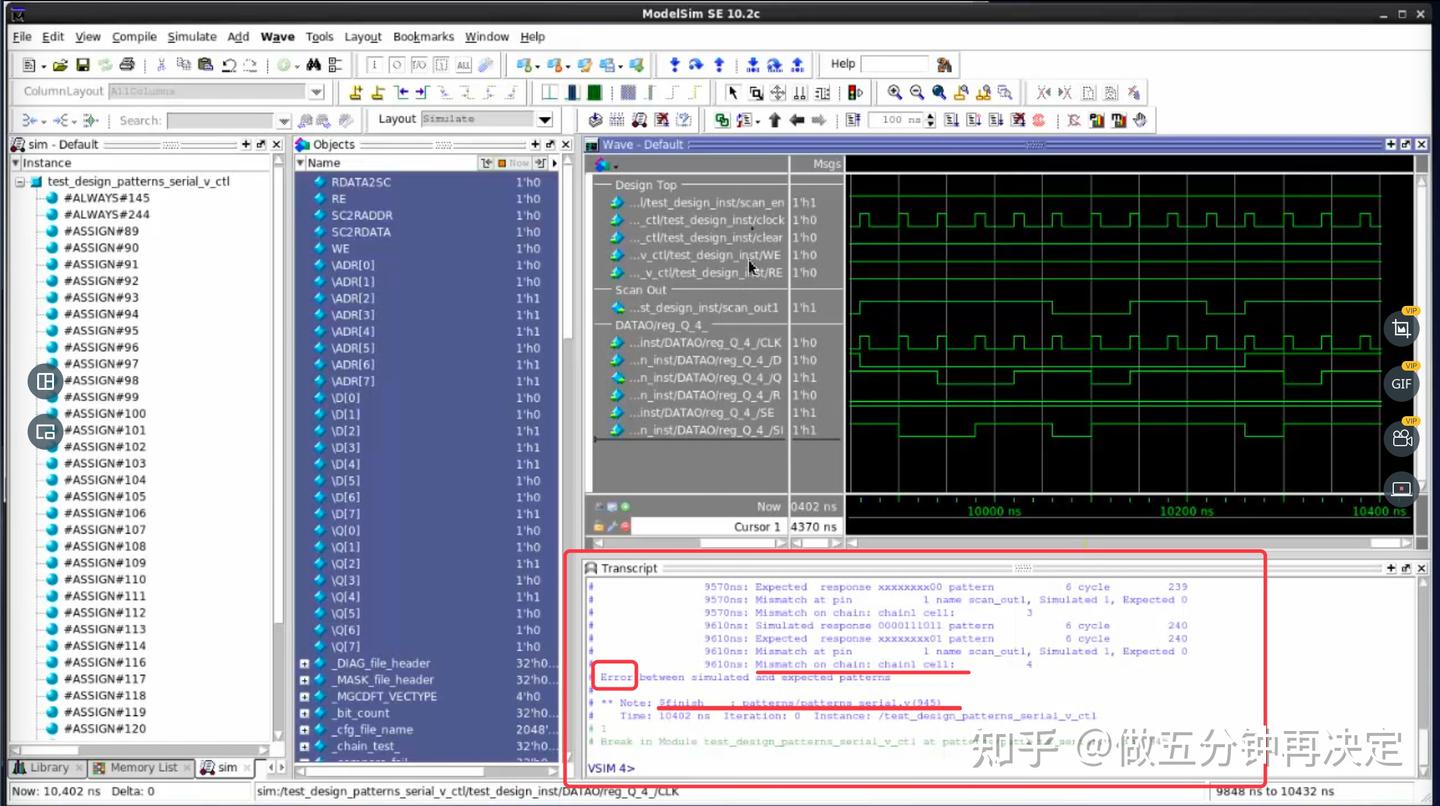Click the Help search go button

(946, 64)
